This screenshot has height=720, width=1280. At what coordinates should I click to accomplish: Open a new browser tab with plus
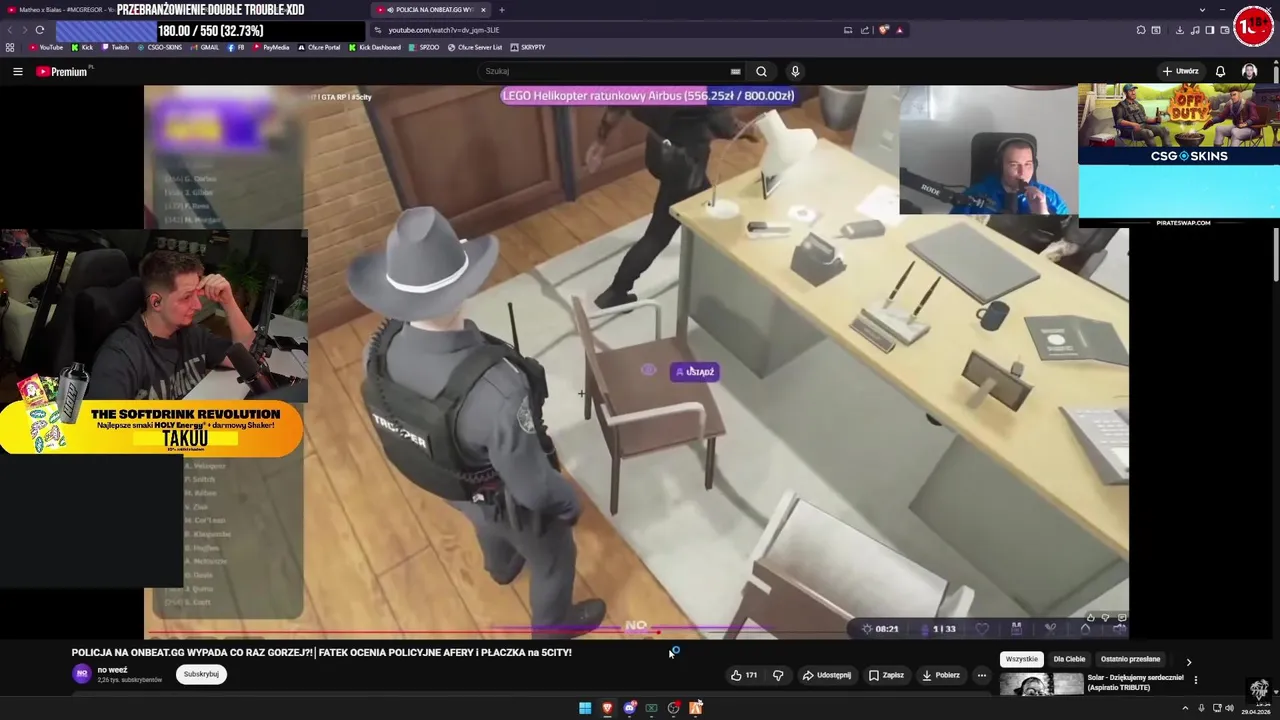502,10
